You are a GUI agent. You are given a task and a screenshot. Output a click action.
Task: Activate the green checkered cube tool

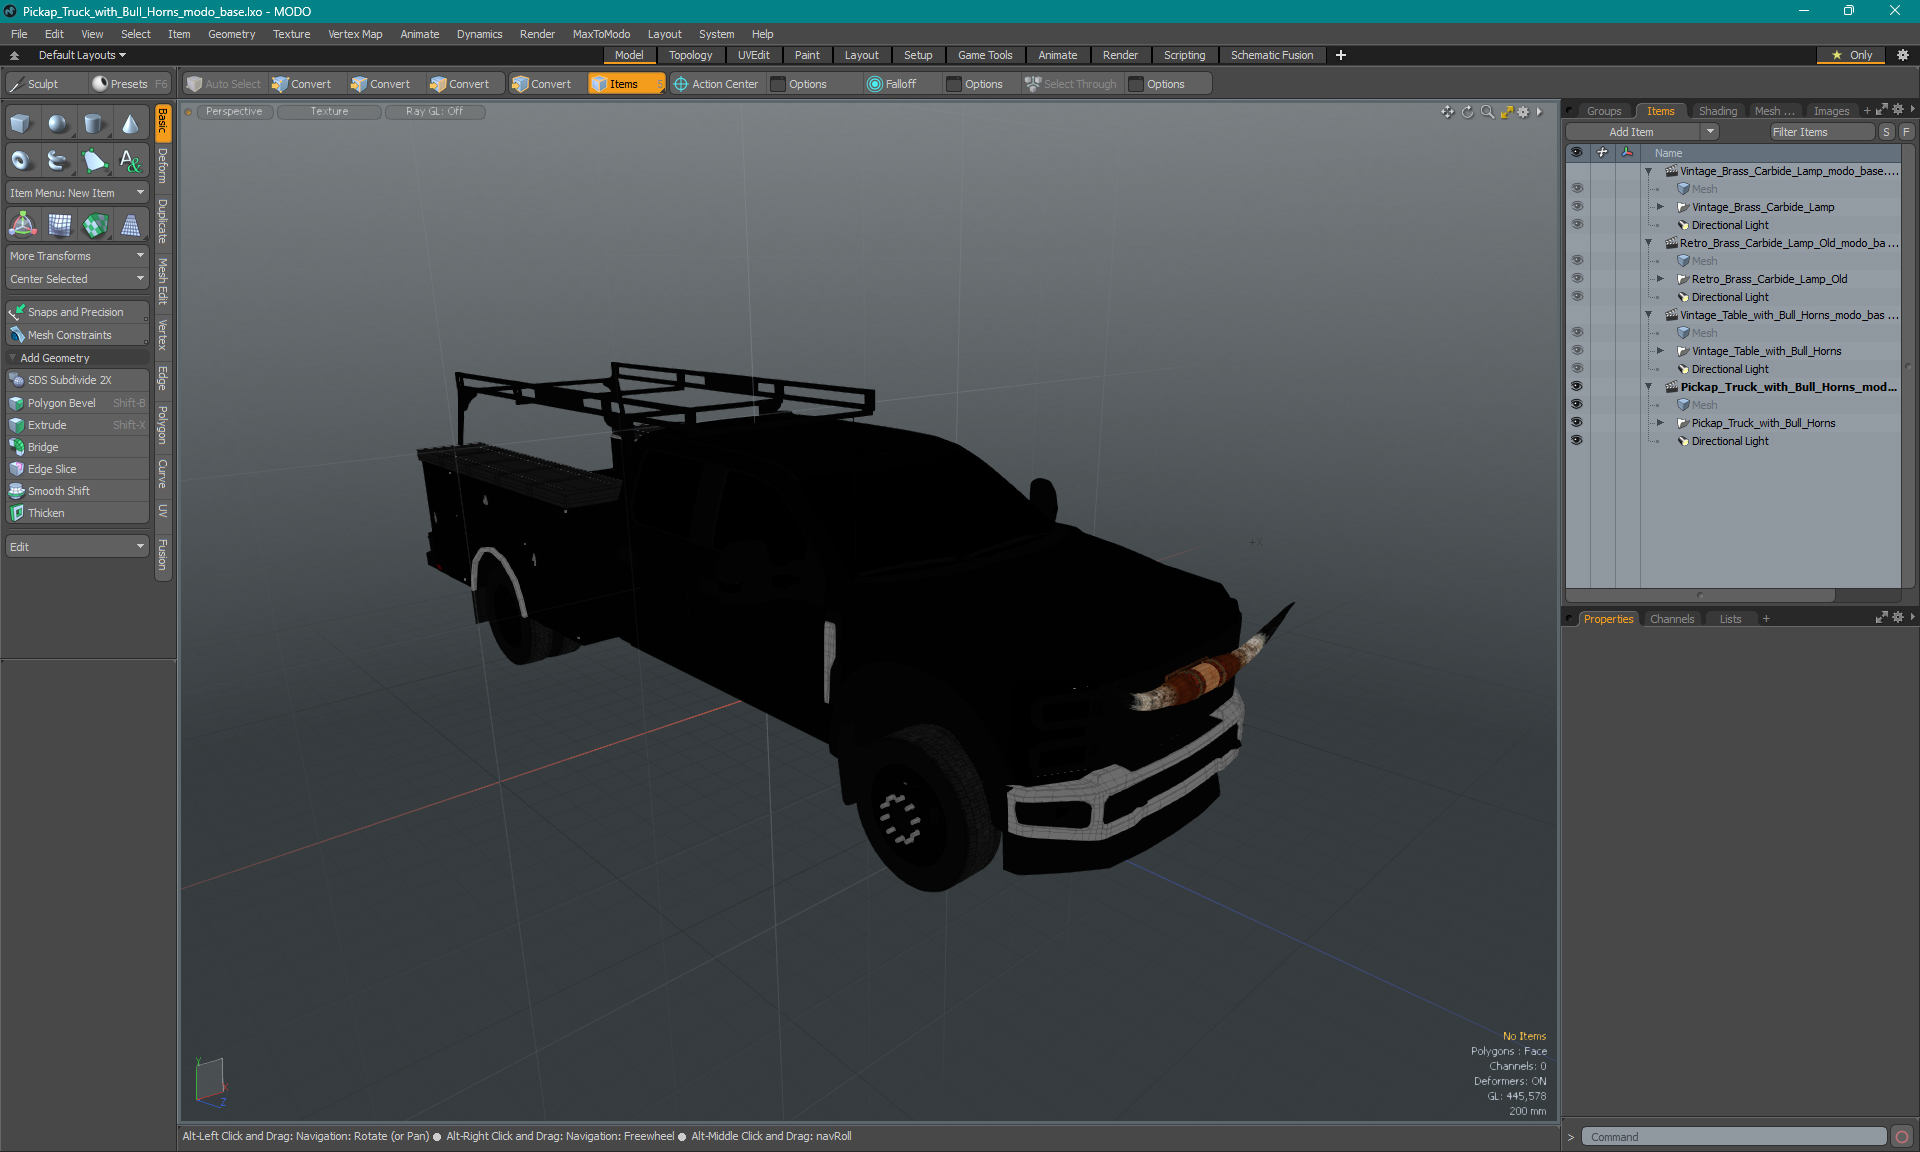(95, 225)
